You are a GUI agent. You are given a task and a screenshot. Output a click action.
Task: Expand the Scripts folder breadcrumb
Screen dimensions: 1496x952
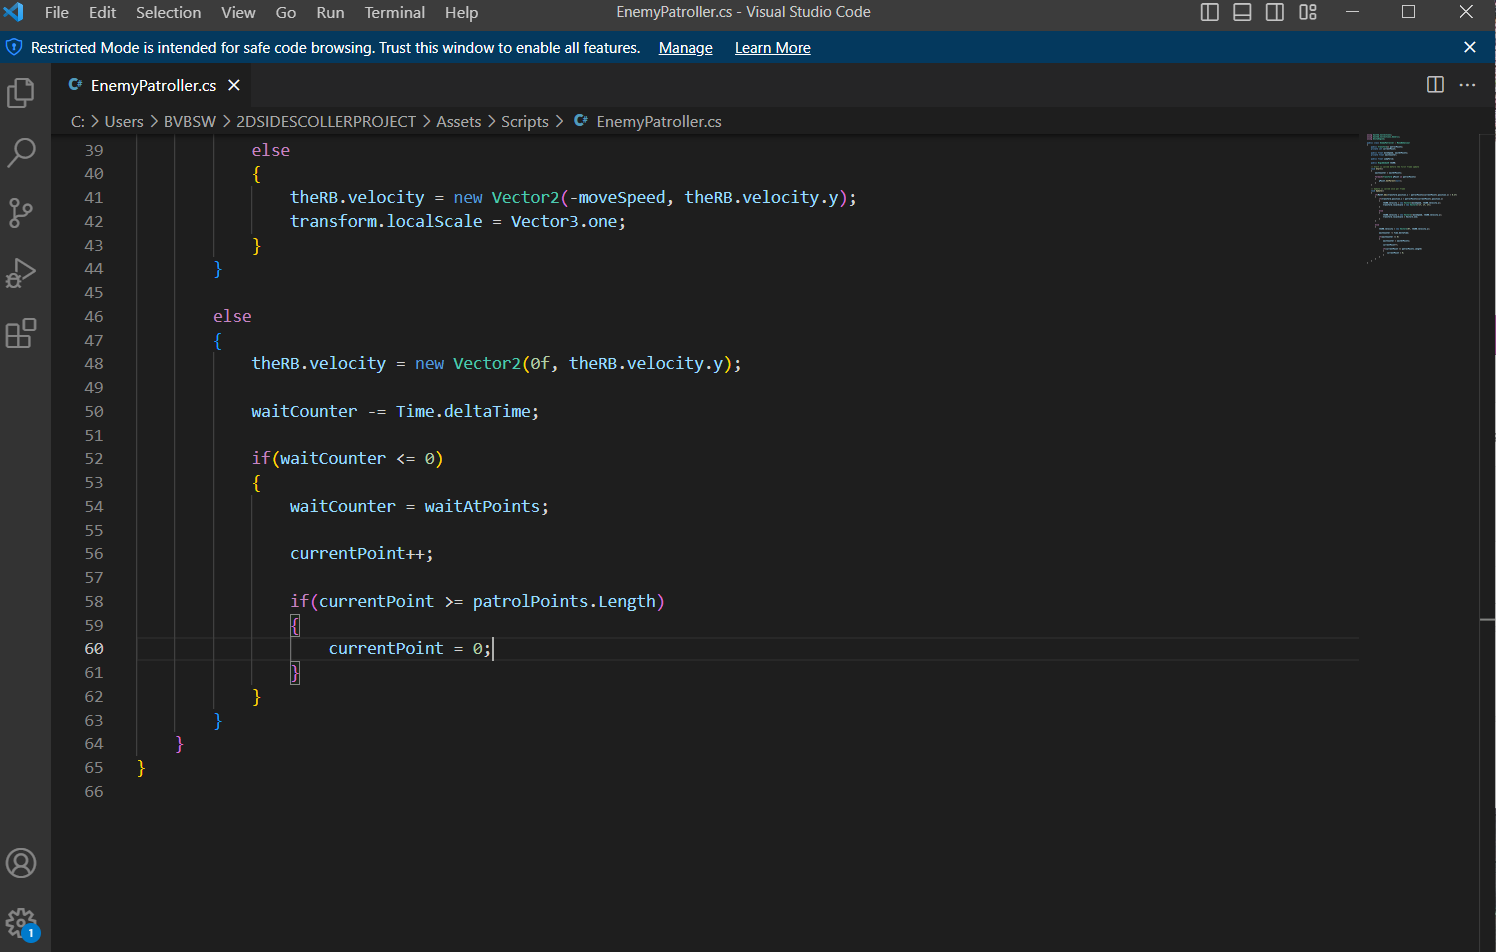point(524,121)
